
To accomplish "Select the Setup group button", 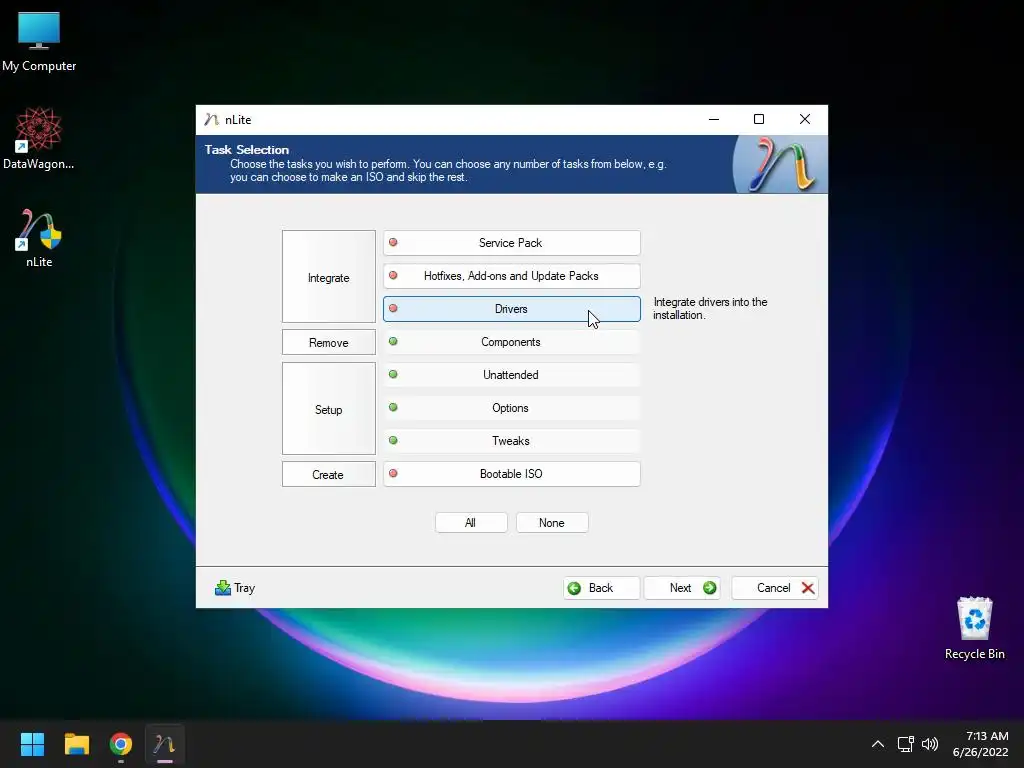I will [x=328, y=409].
